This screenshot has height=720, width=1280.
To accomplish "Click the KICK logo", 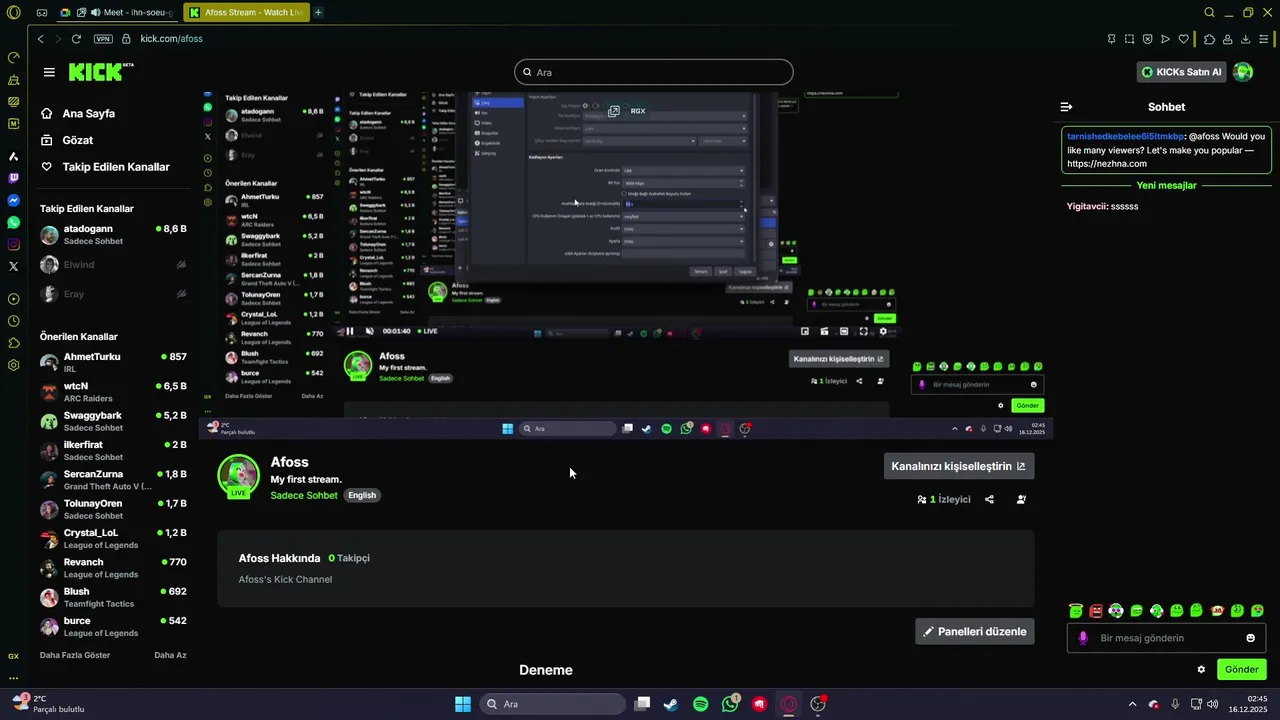I will (100, 72).
